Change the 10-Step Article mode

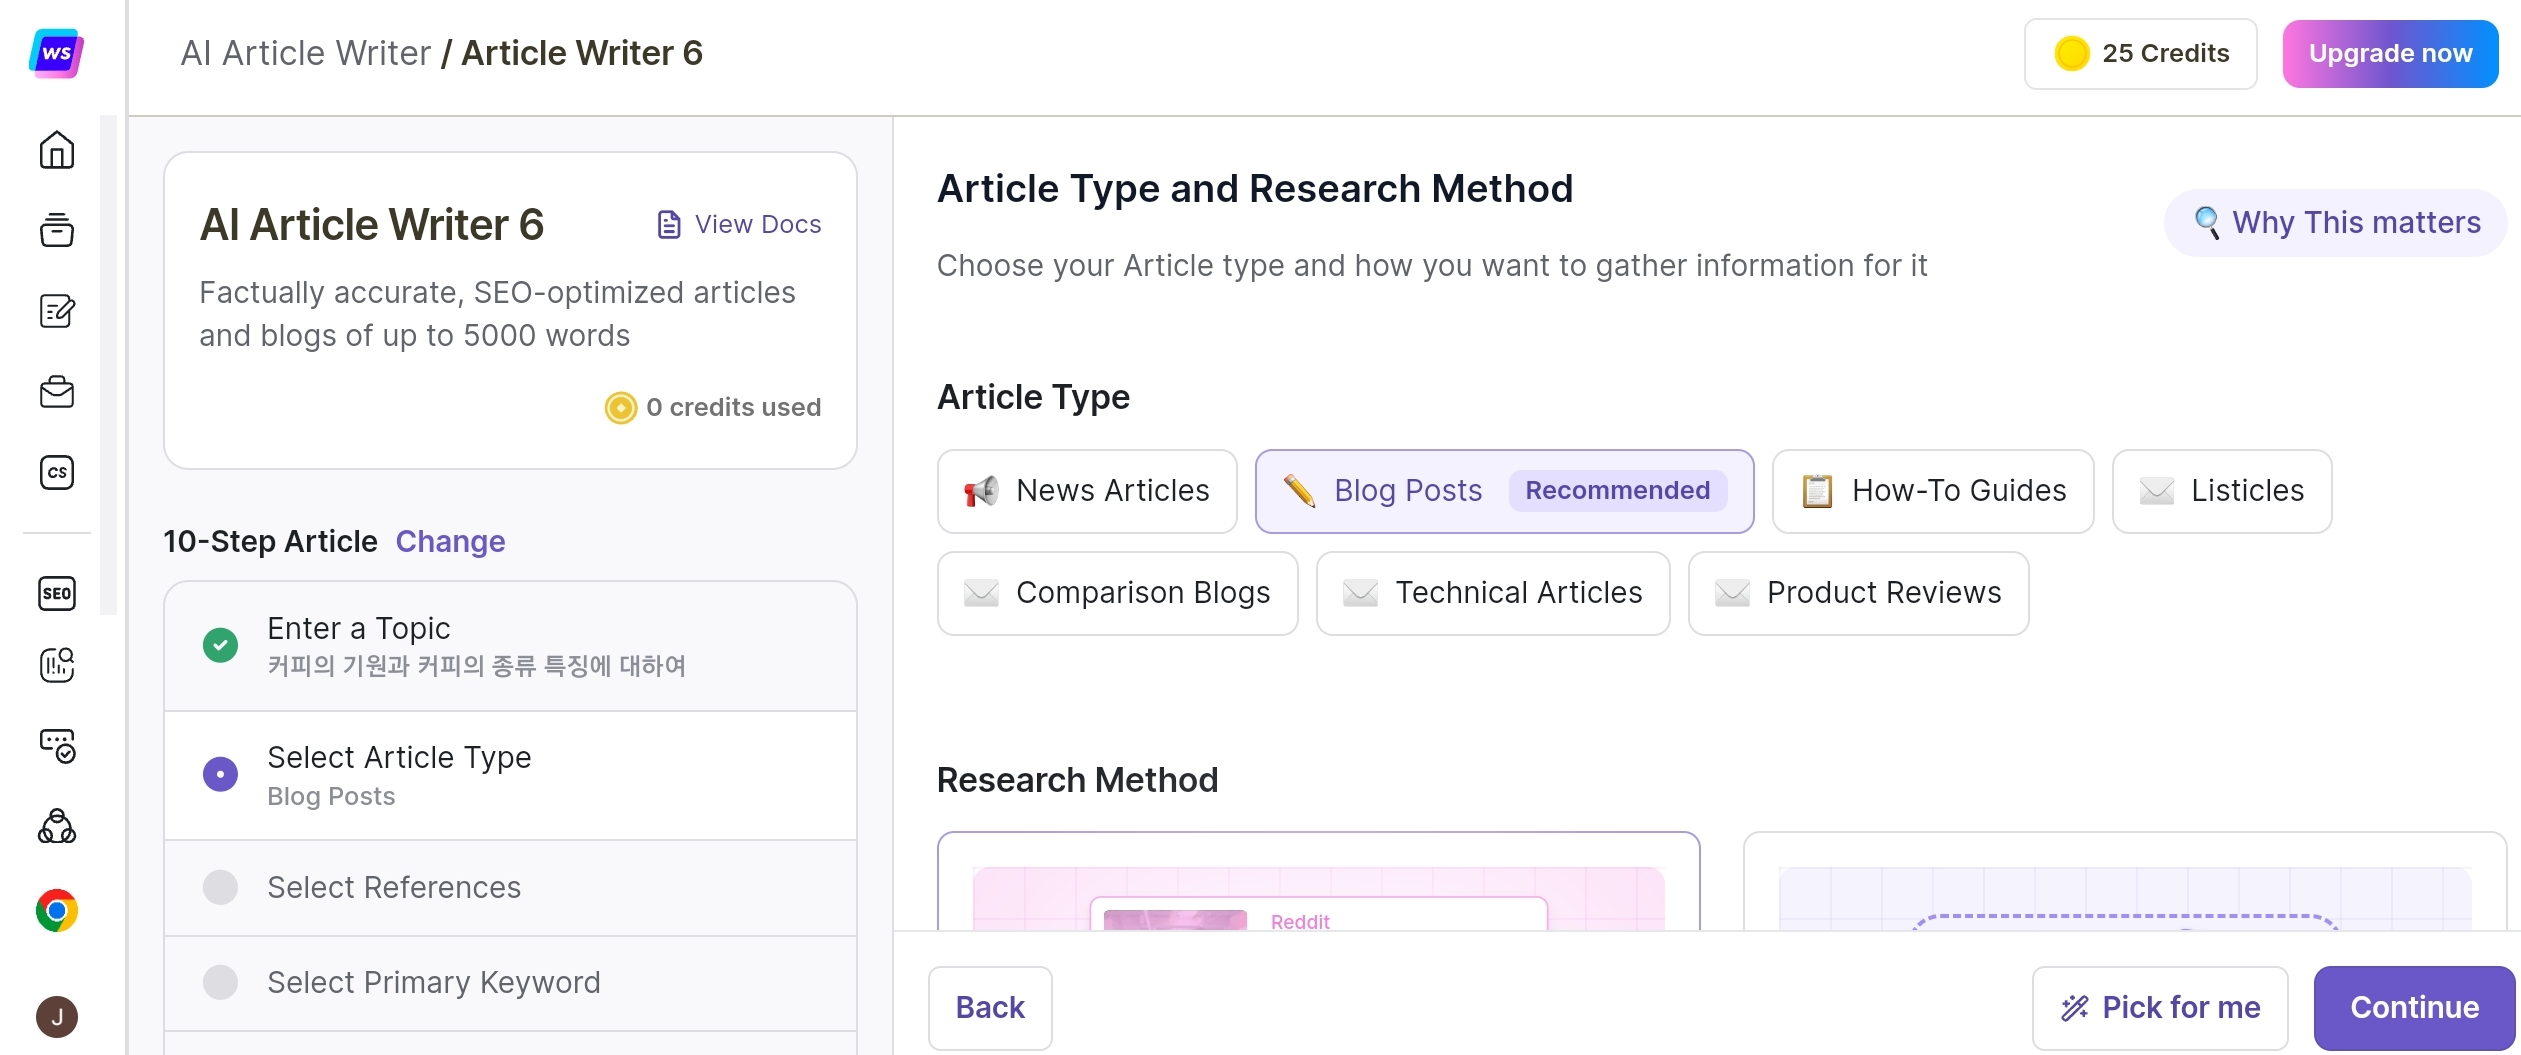click(x=450, y=541)
